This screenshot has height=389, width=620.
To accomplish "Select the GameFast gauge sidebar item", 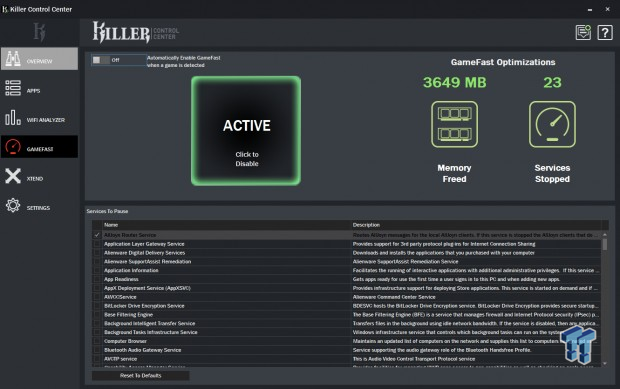I will (39, 147).
